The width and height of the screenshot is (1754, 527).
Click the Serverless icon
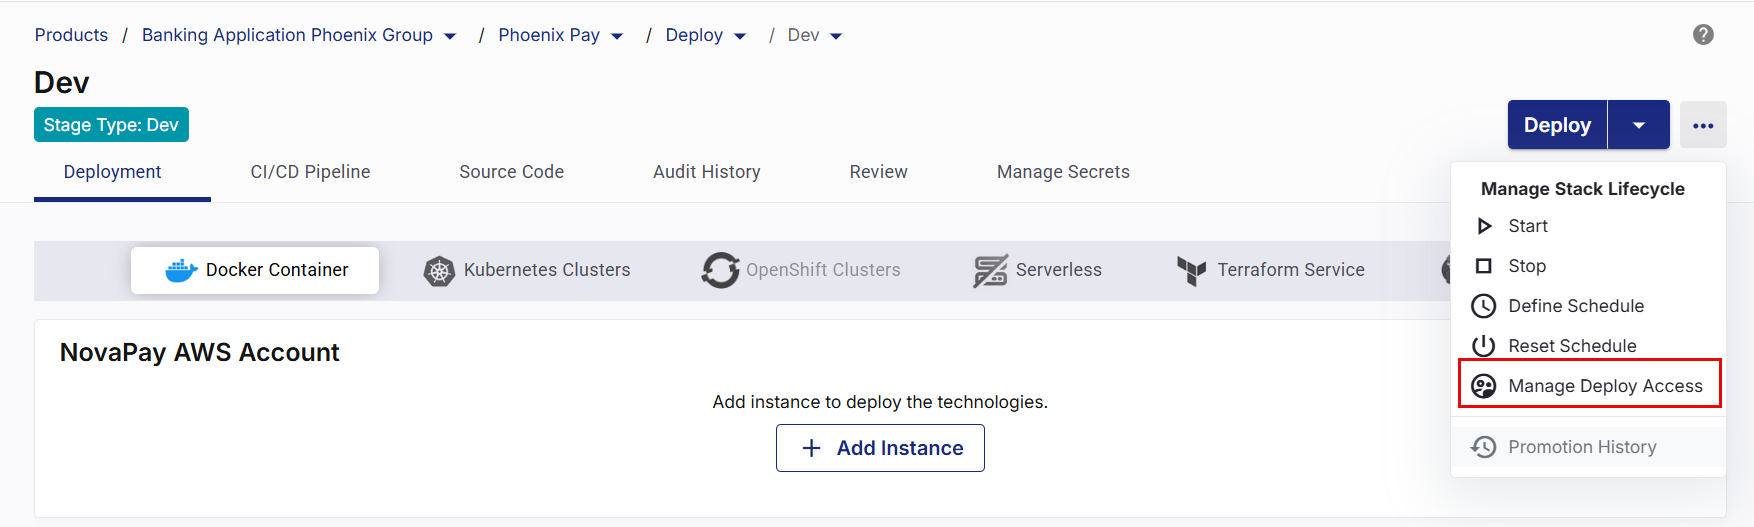[x=990, y=271]
